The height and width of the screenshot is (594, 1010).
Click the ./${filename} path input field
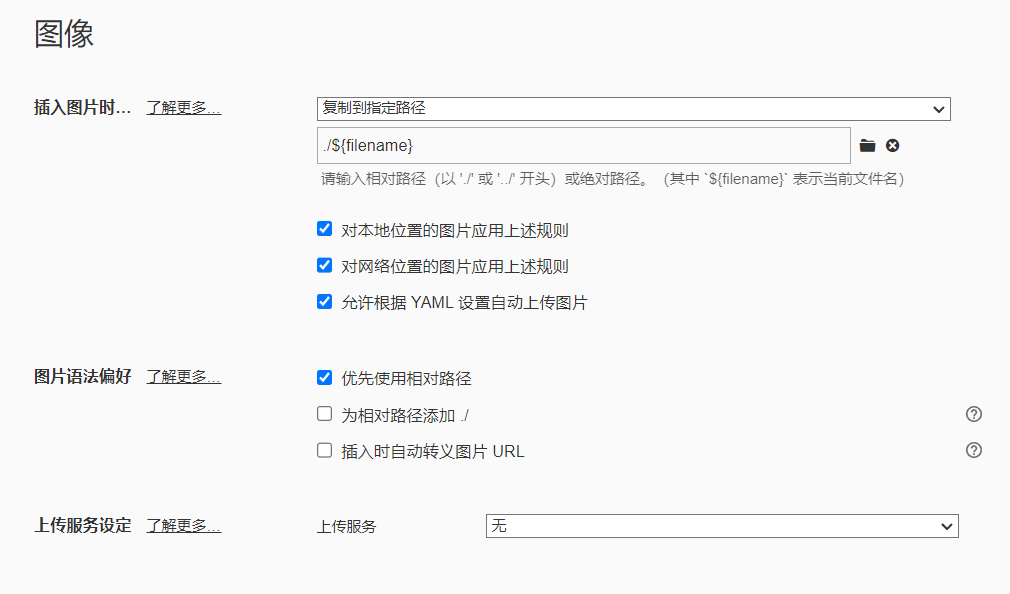point(583,146)
